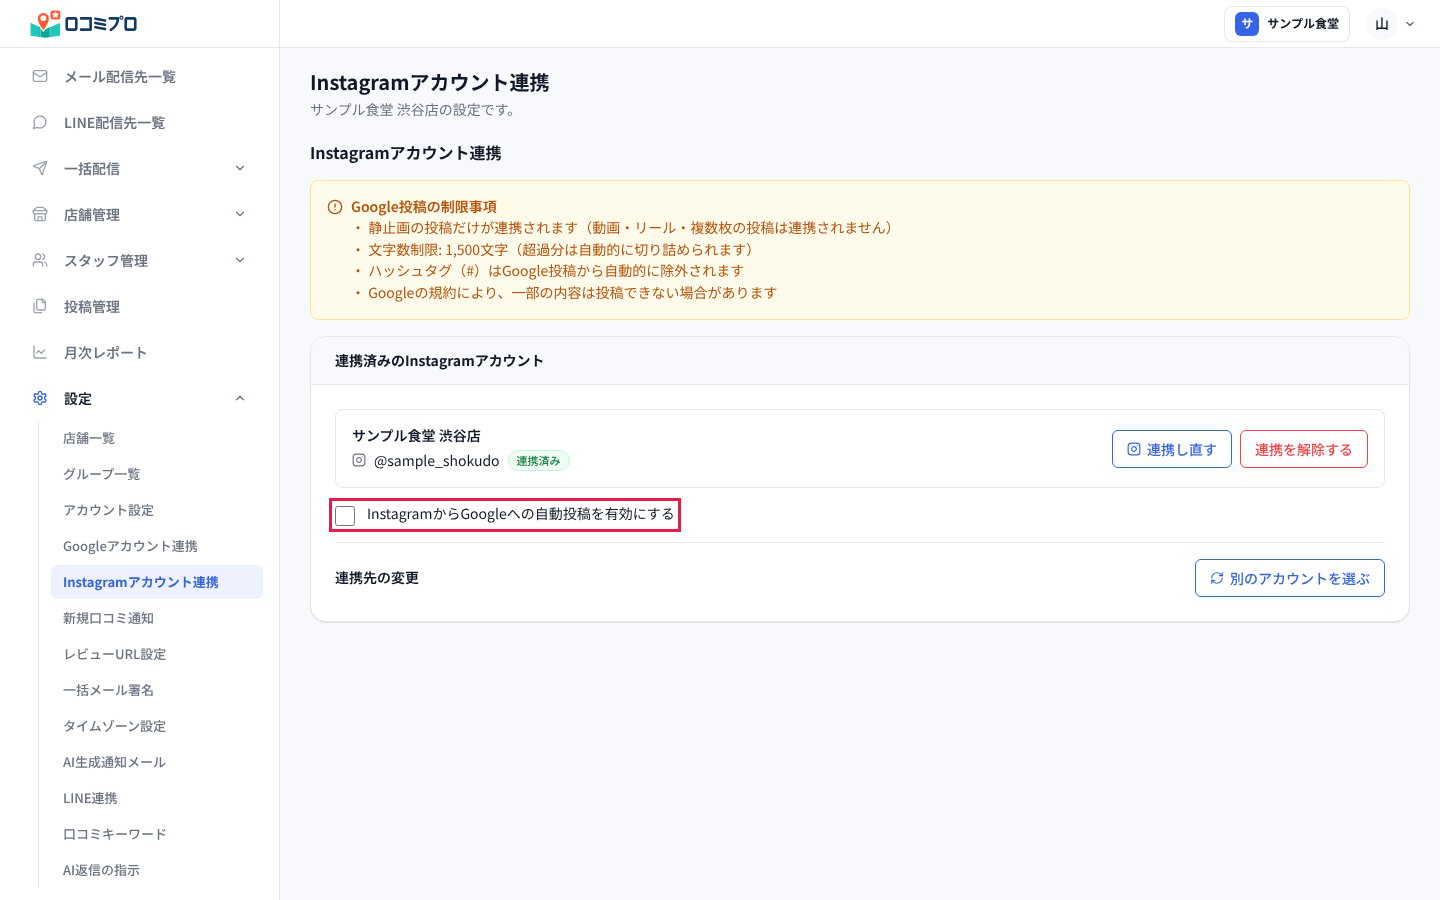
Task: Click the Instagram icon beside @sample_shokudo
Action: click(x=359, y=460)
